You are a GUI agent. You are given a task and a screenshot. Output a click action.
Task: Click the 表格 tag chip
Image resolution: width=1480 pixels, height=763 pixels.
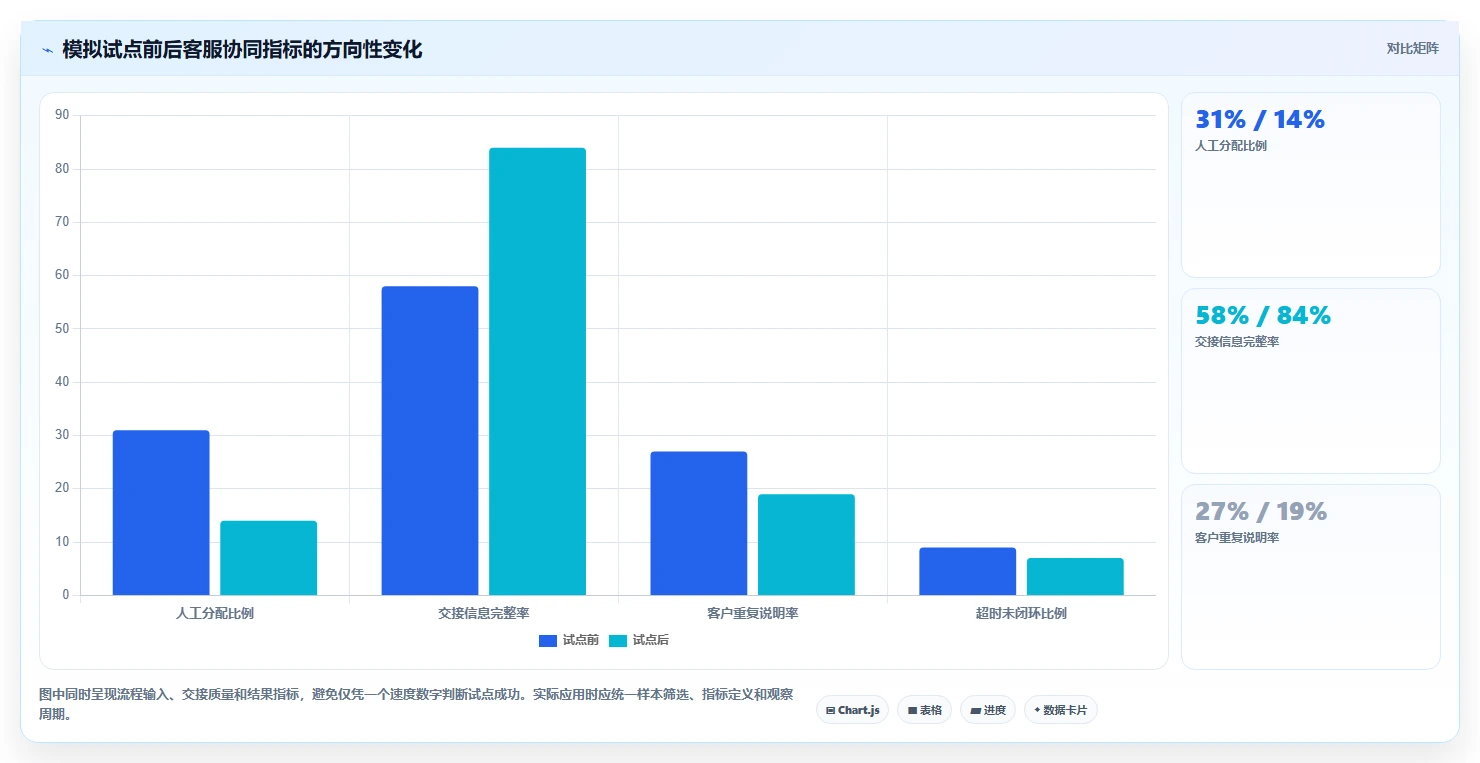coord(924,710)
